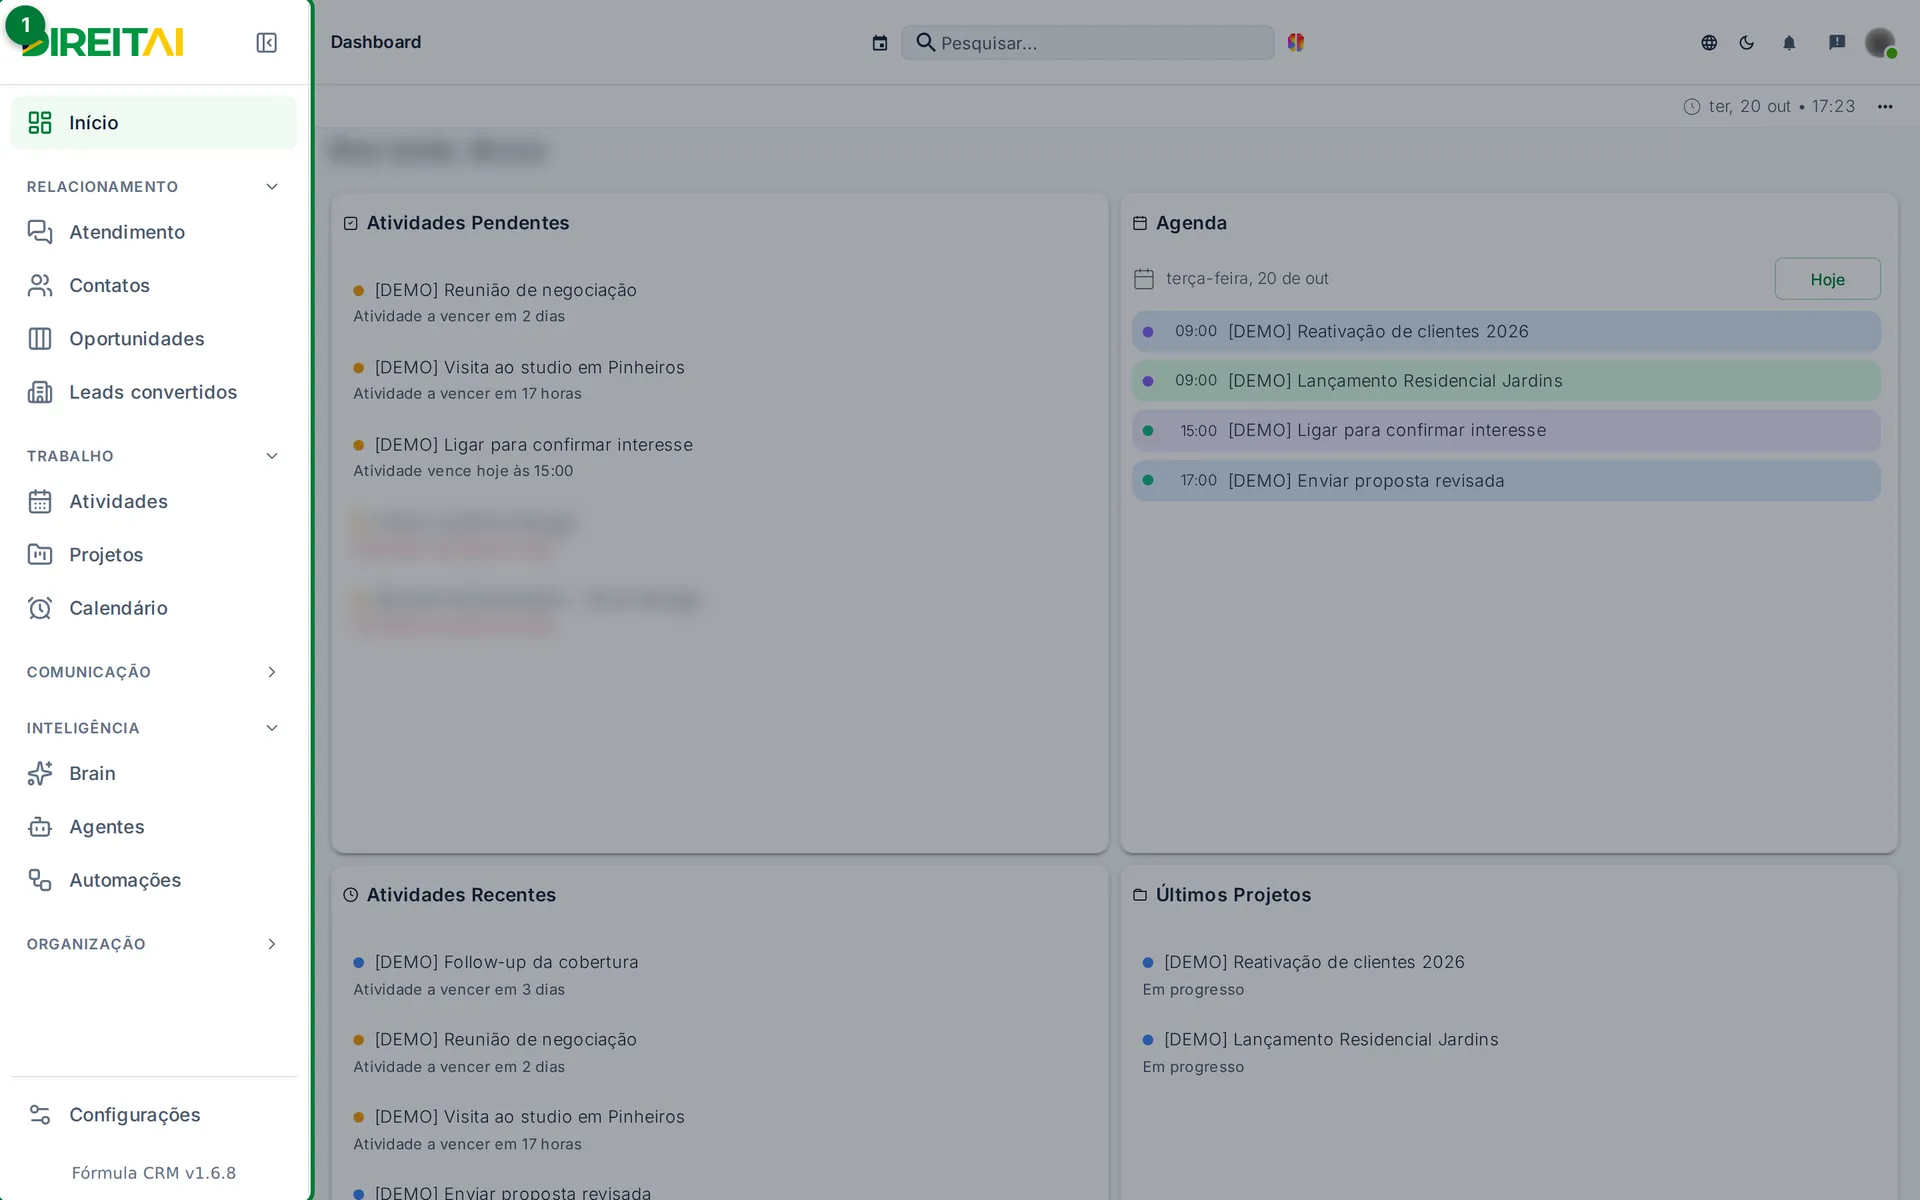
Task: Open Atividades in the sidebar
Action: point(154,501)
